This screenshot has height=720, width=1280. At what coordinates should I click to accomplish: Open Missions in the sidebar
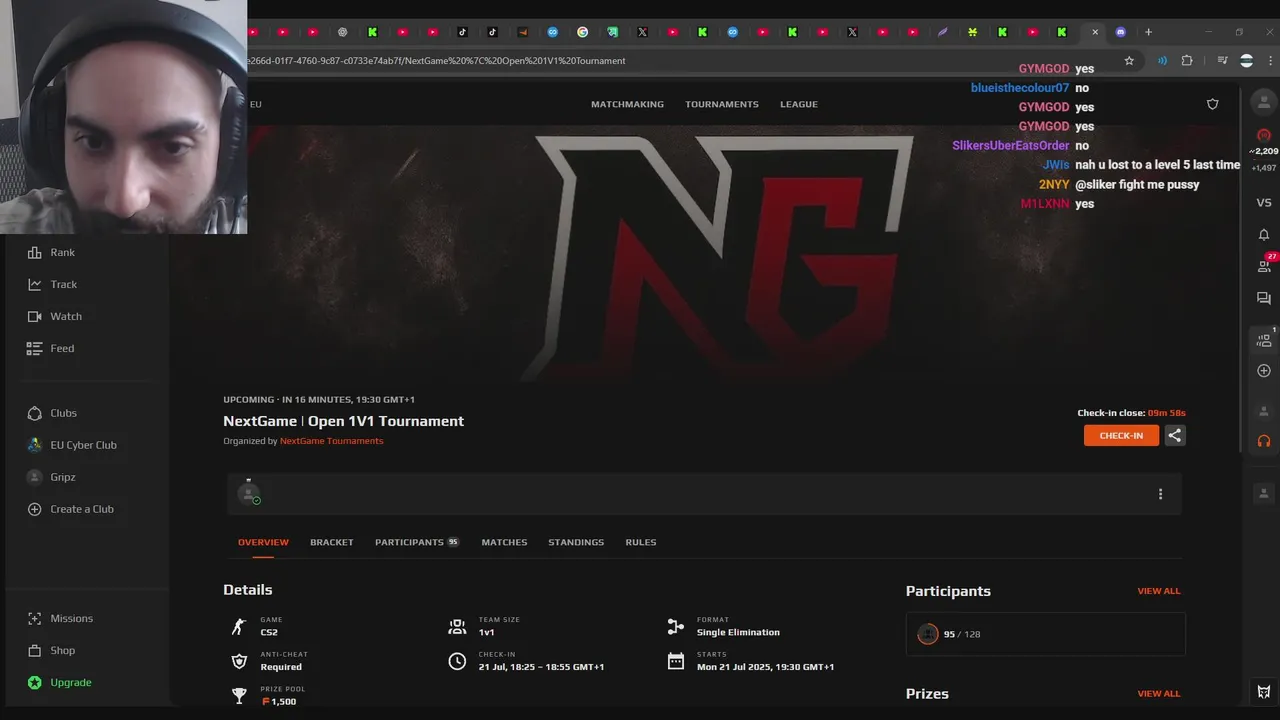coord(60,618)
